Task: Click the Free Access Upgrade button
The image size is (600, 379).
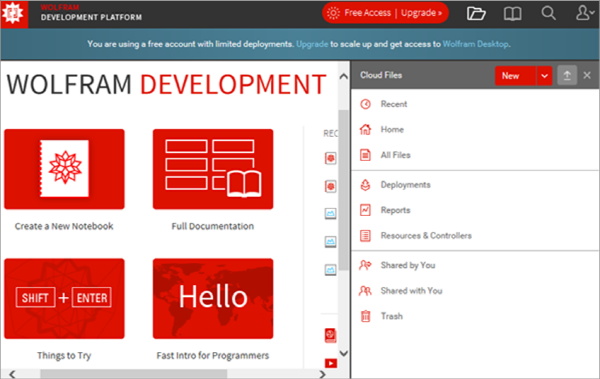Action: coord(385,13)
